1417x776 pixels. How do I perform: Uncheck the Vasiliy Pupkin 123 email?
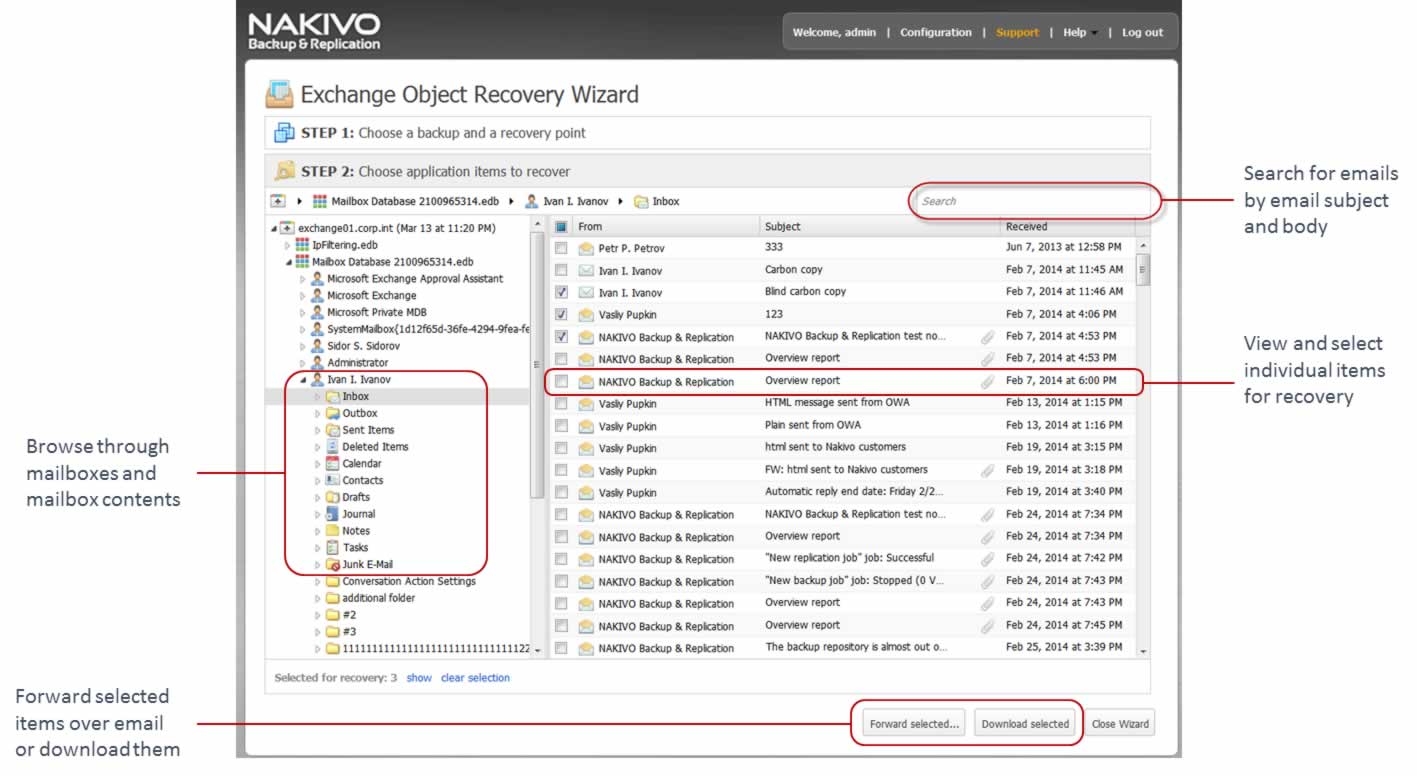(561, 315)
